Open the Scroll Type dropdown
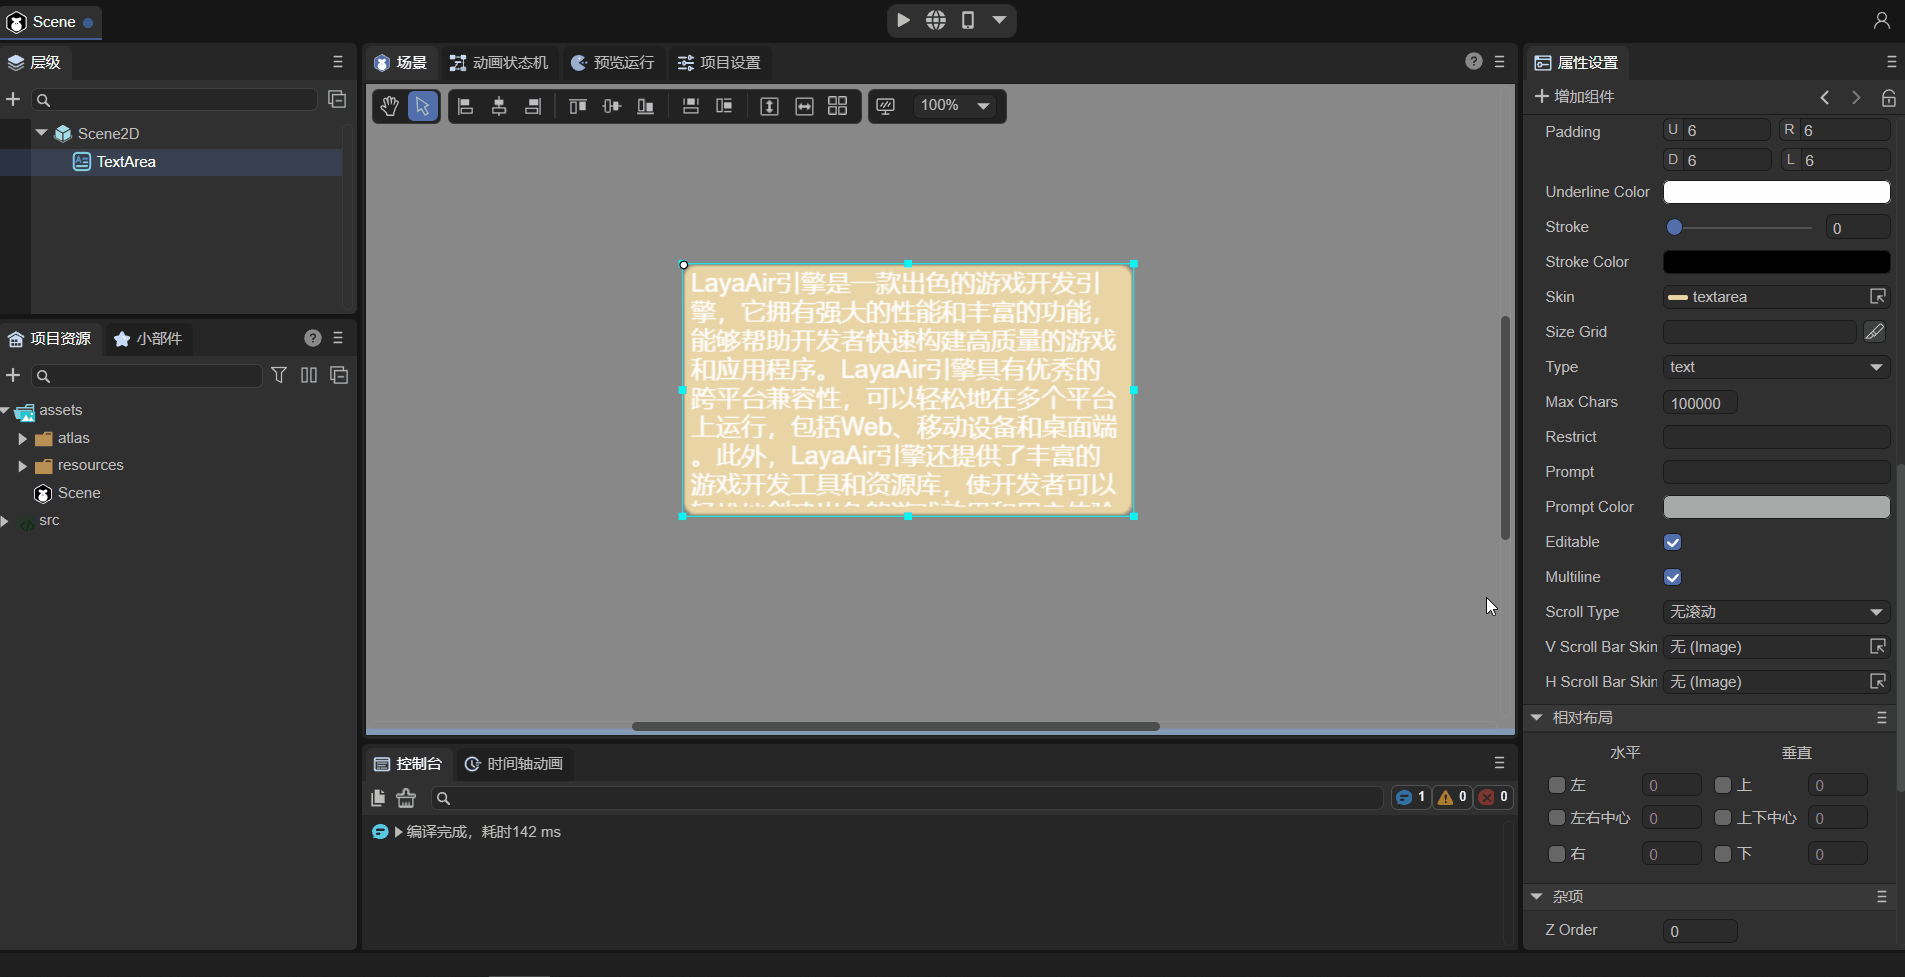The height and width of the screenshot is (977, 1905). click(1775, 612)
